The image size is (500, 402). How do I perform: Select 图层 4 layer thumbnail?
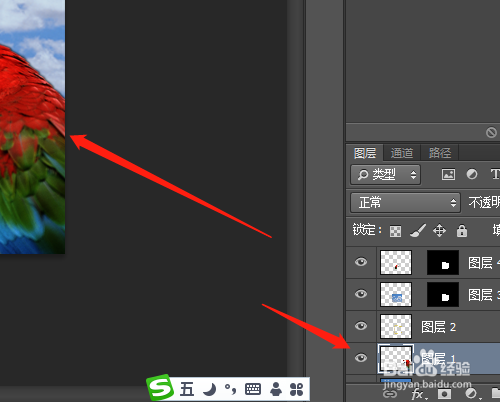(396, 262)
